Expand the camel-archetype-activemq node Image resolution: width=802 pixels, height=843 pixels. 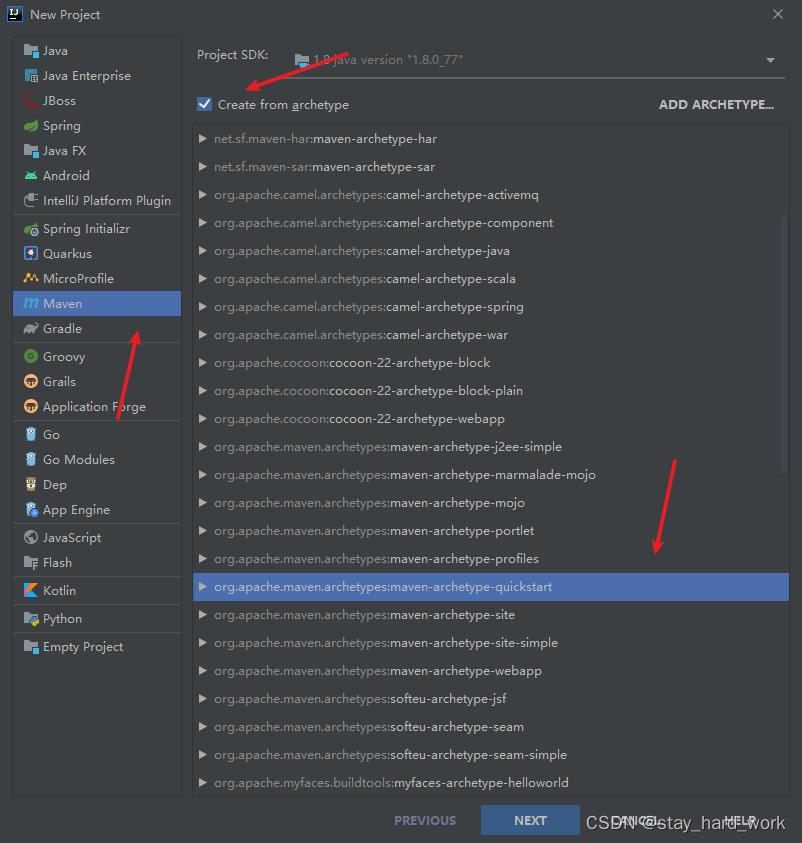(x=203, y=195)
